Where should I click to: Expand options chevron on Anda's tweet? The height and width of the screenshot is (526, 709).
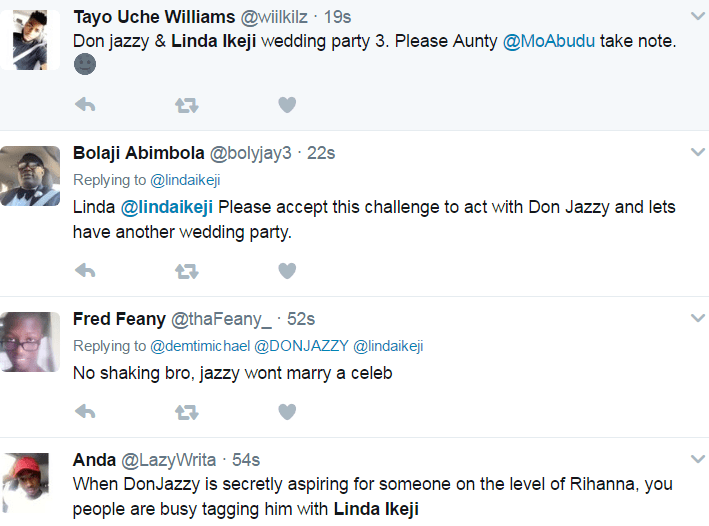tap(698, 459)
